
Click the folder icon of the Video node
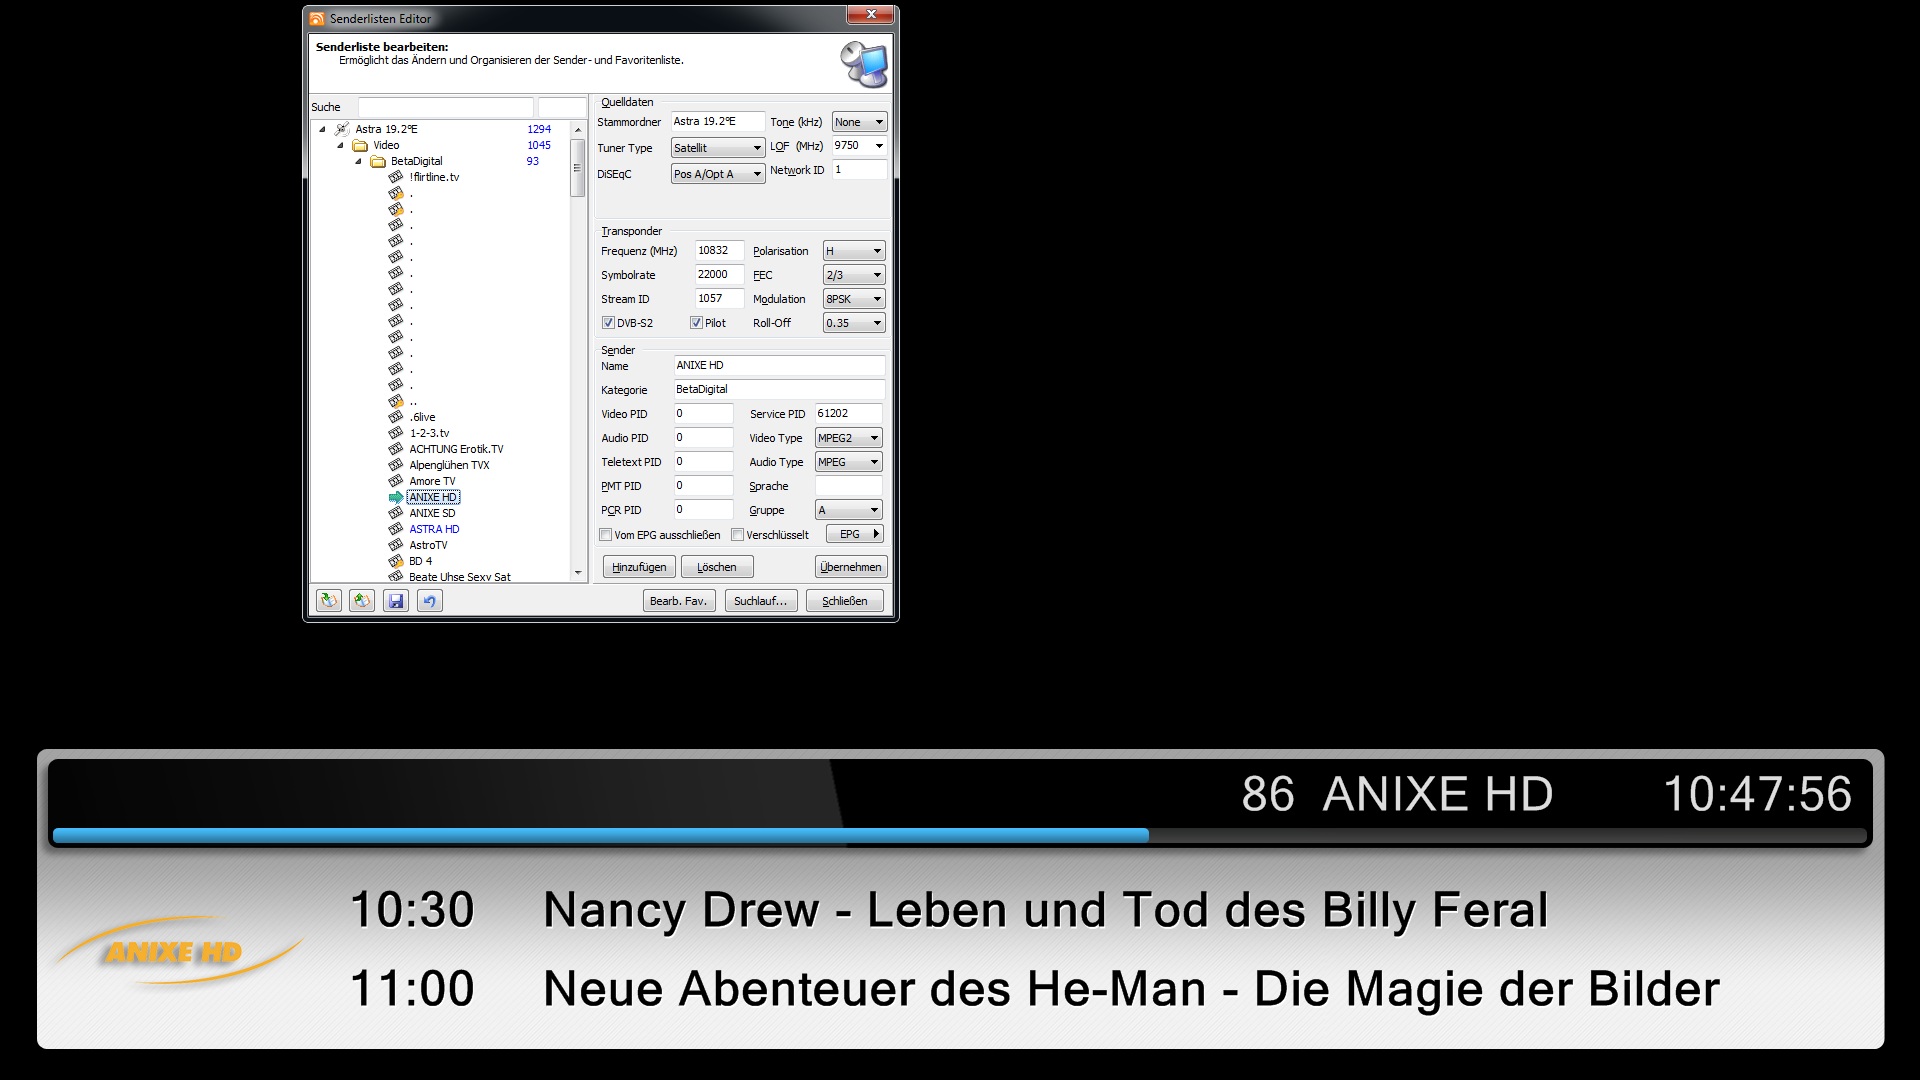click(360, 145)
